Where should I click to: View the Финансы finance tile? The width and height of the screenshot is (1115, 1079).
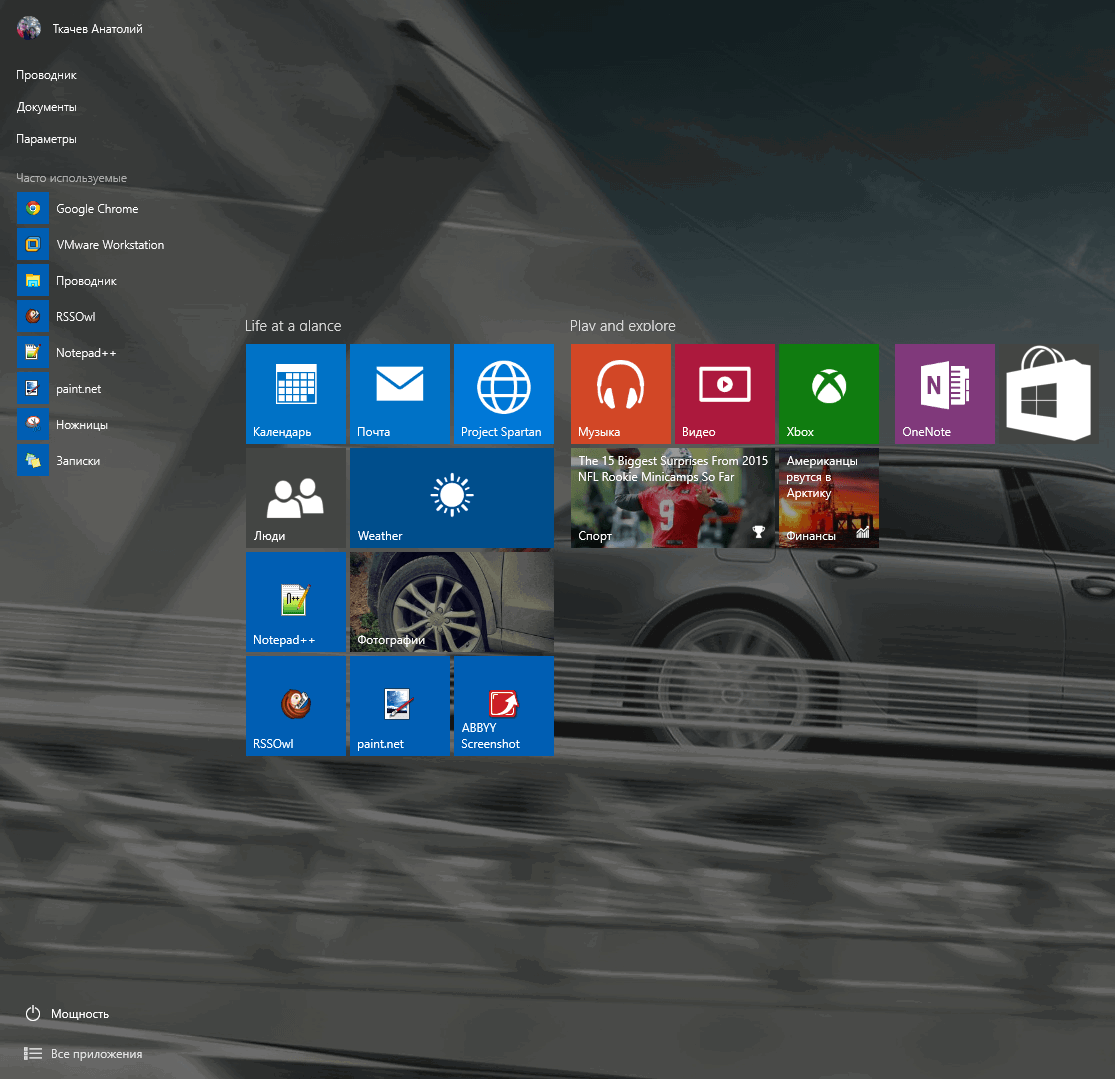tap(828, 497)
